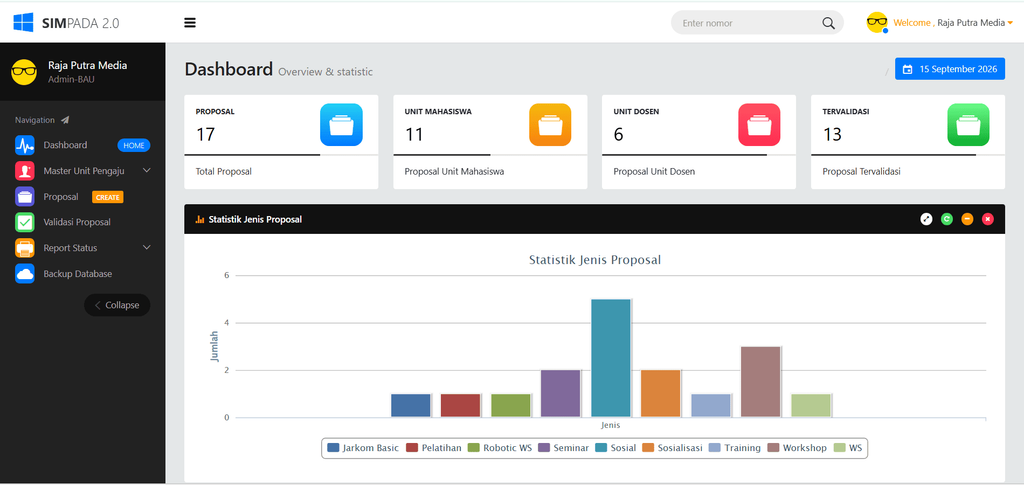
Task: Expand Master Unit Pengaju submenu chevron
Action: [x=147, y=170]
